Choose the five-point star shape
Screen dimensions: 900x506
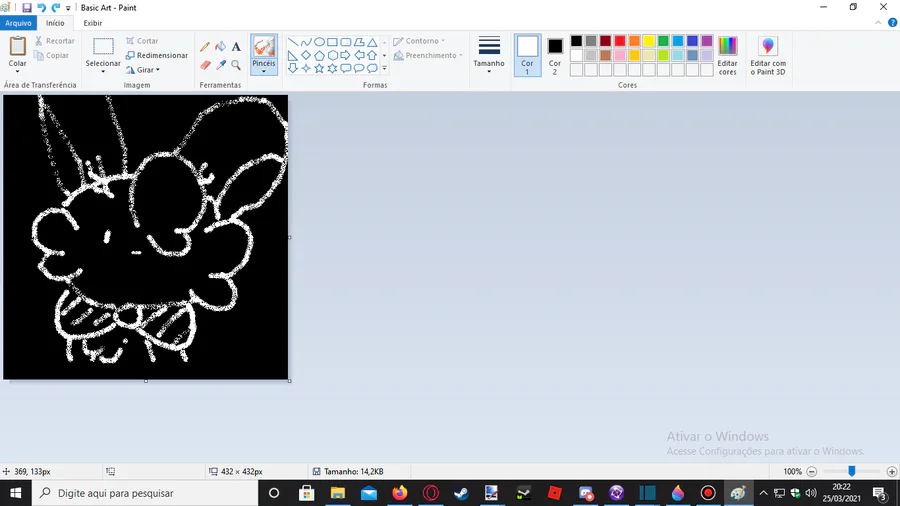[319, 68]
